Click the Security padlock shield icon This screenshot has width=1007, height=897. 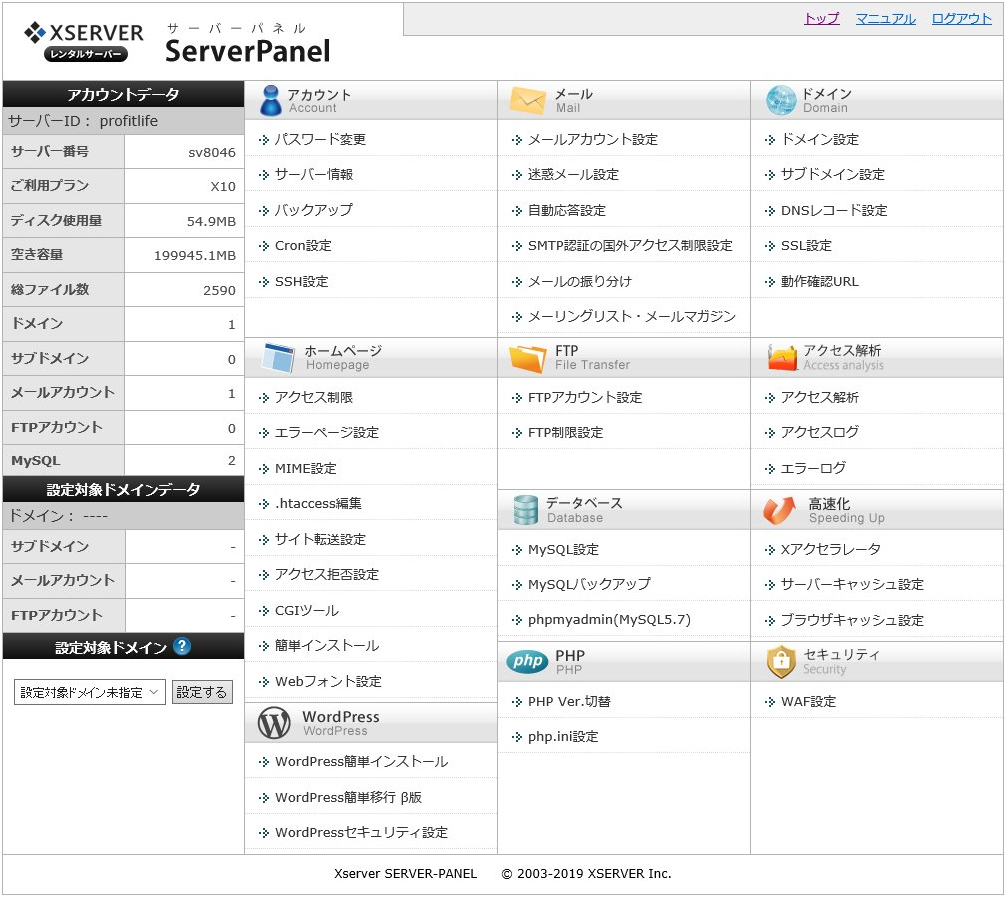[781, 662]
